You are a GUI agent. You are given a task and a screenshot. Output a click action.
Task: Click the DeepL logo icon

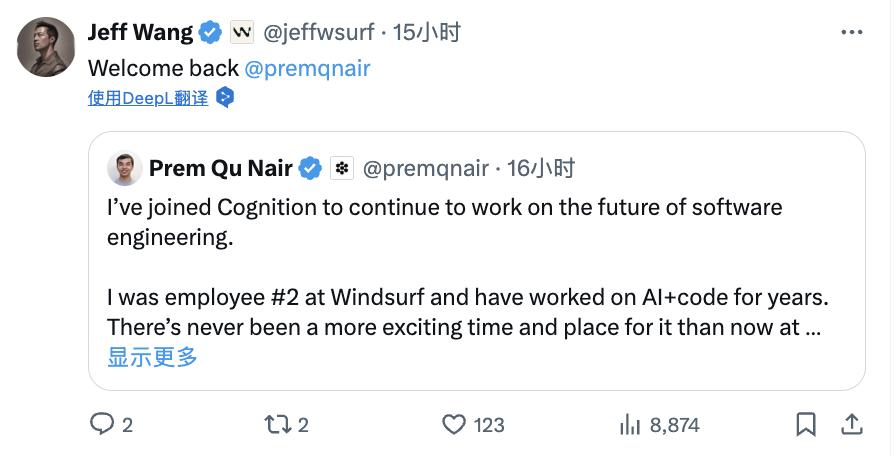tap(226, 97)
